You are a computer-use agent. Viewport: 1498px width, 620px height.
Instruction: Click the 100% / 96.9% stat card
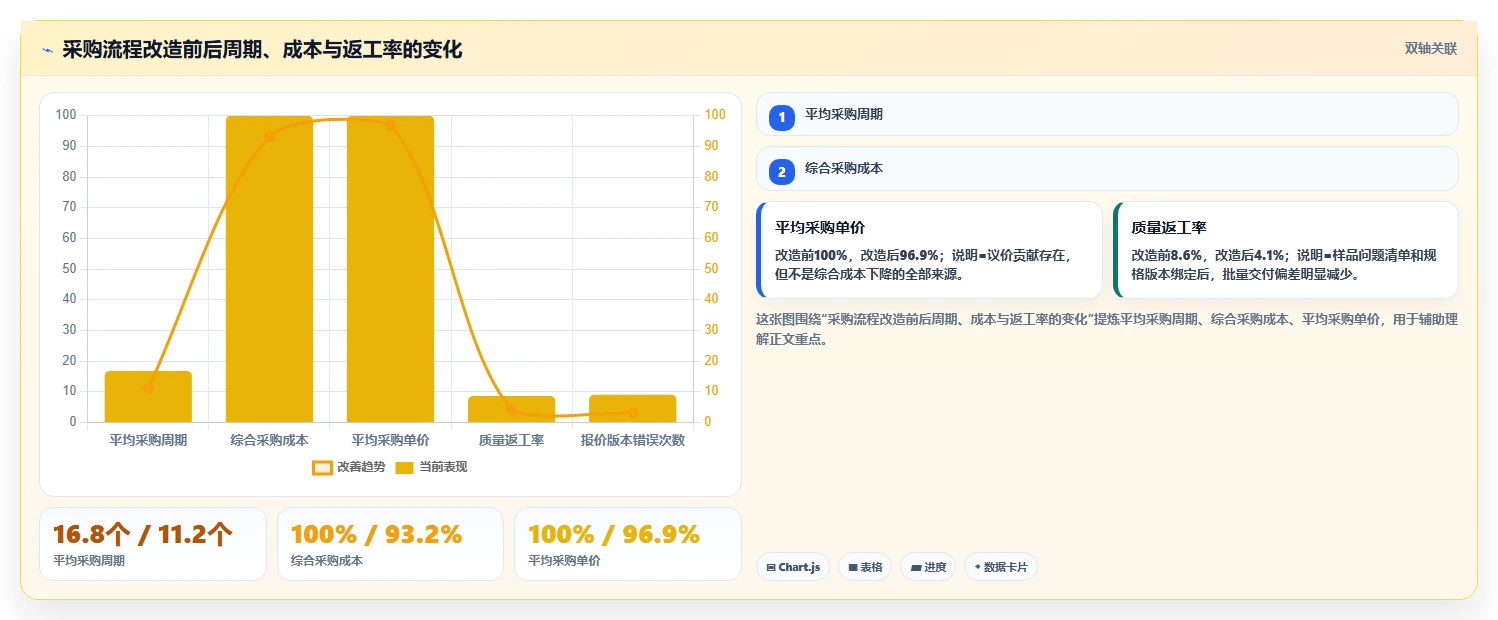coord(628,544)
